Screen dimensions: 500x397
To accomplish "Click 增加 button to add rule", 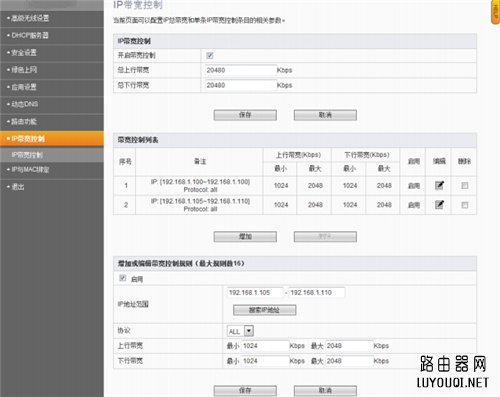I will pyautogui.click(x=245, y=237).
